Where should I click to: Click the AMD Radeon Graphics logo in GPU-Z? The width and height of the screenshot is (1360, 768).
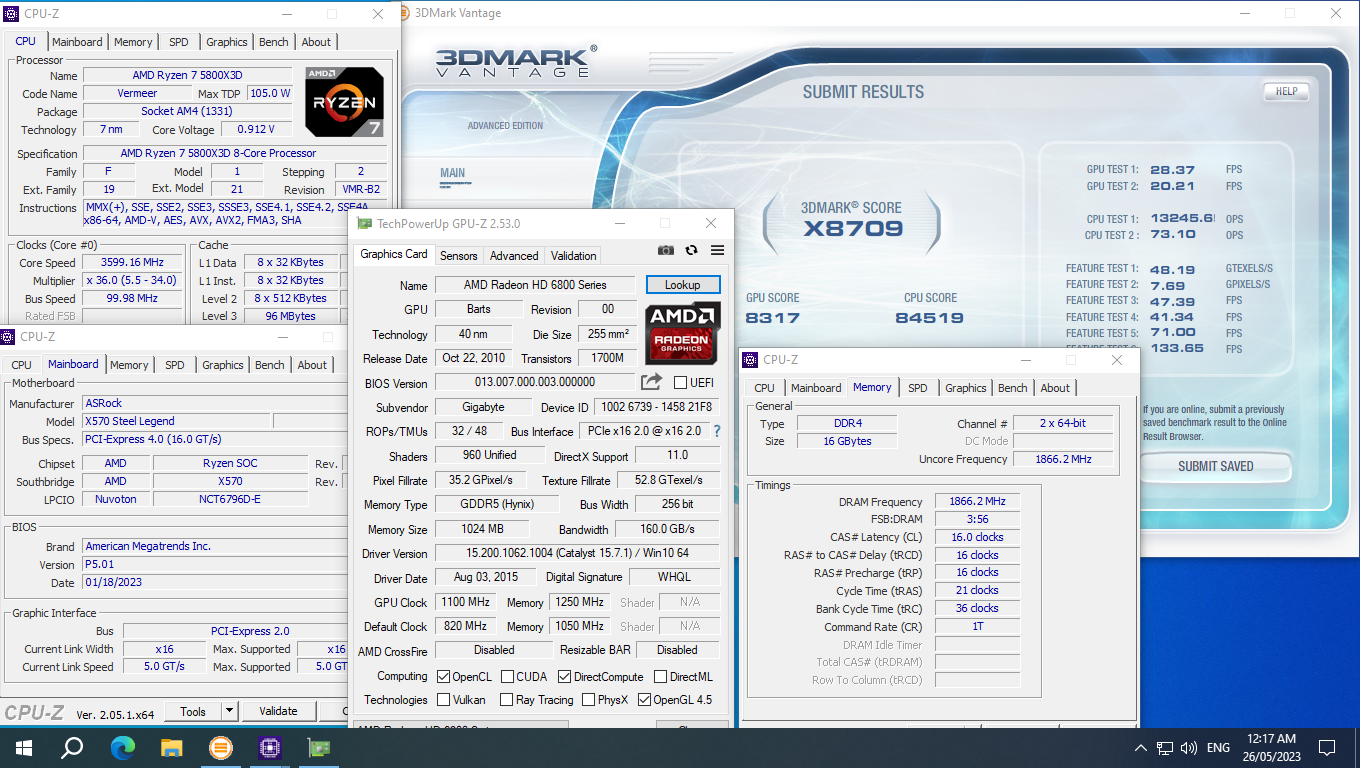tap(683, 333)
